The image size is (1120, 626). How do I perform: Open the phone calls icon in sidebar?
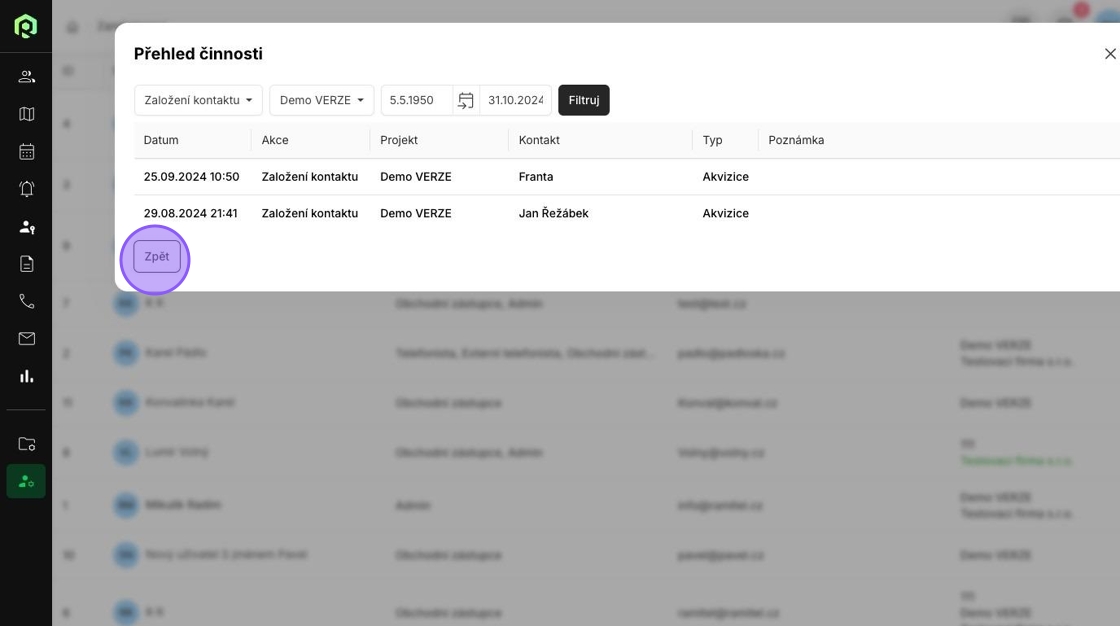point(27,301)
